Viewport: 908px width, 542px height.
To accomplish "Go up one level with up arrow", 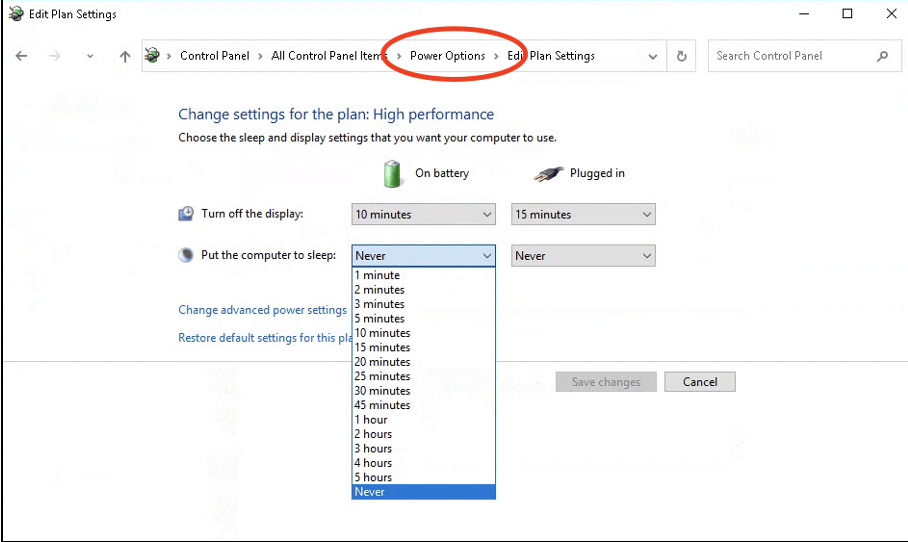I will (125, 56).
